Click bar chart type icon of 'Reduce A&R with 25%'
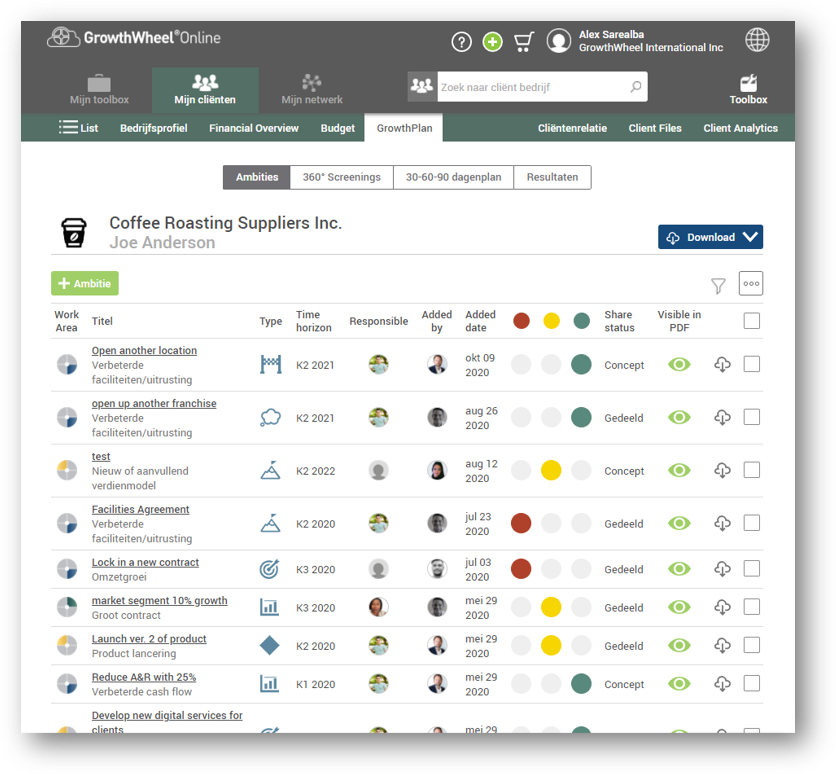This screenshot has width=836, height=774. [269, 683]
